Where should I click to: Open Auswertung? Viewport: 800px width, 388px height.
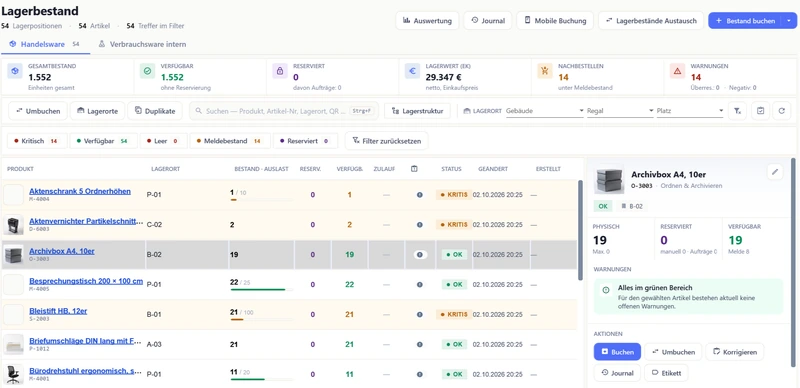(x=427, y=20)
